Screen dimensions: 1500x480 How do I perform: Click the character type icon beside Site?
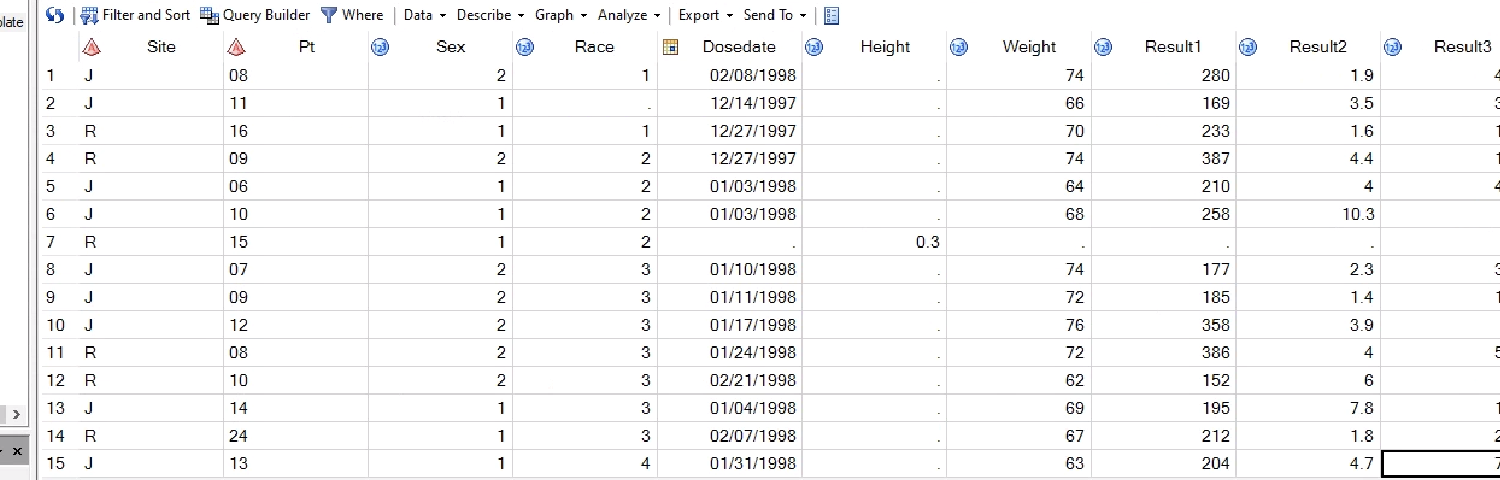click(92, 47)
